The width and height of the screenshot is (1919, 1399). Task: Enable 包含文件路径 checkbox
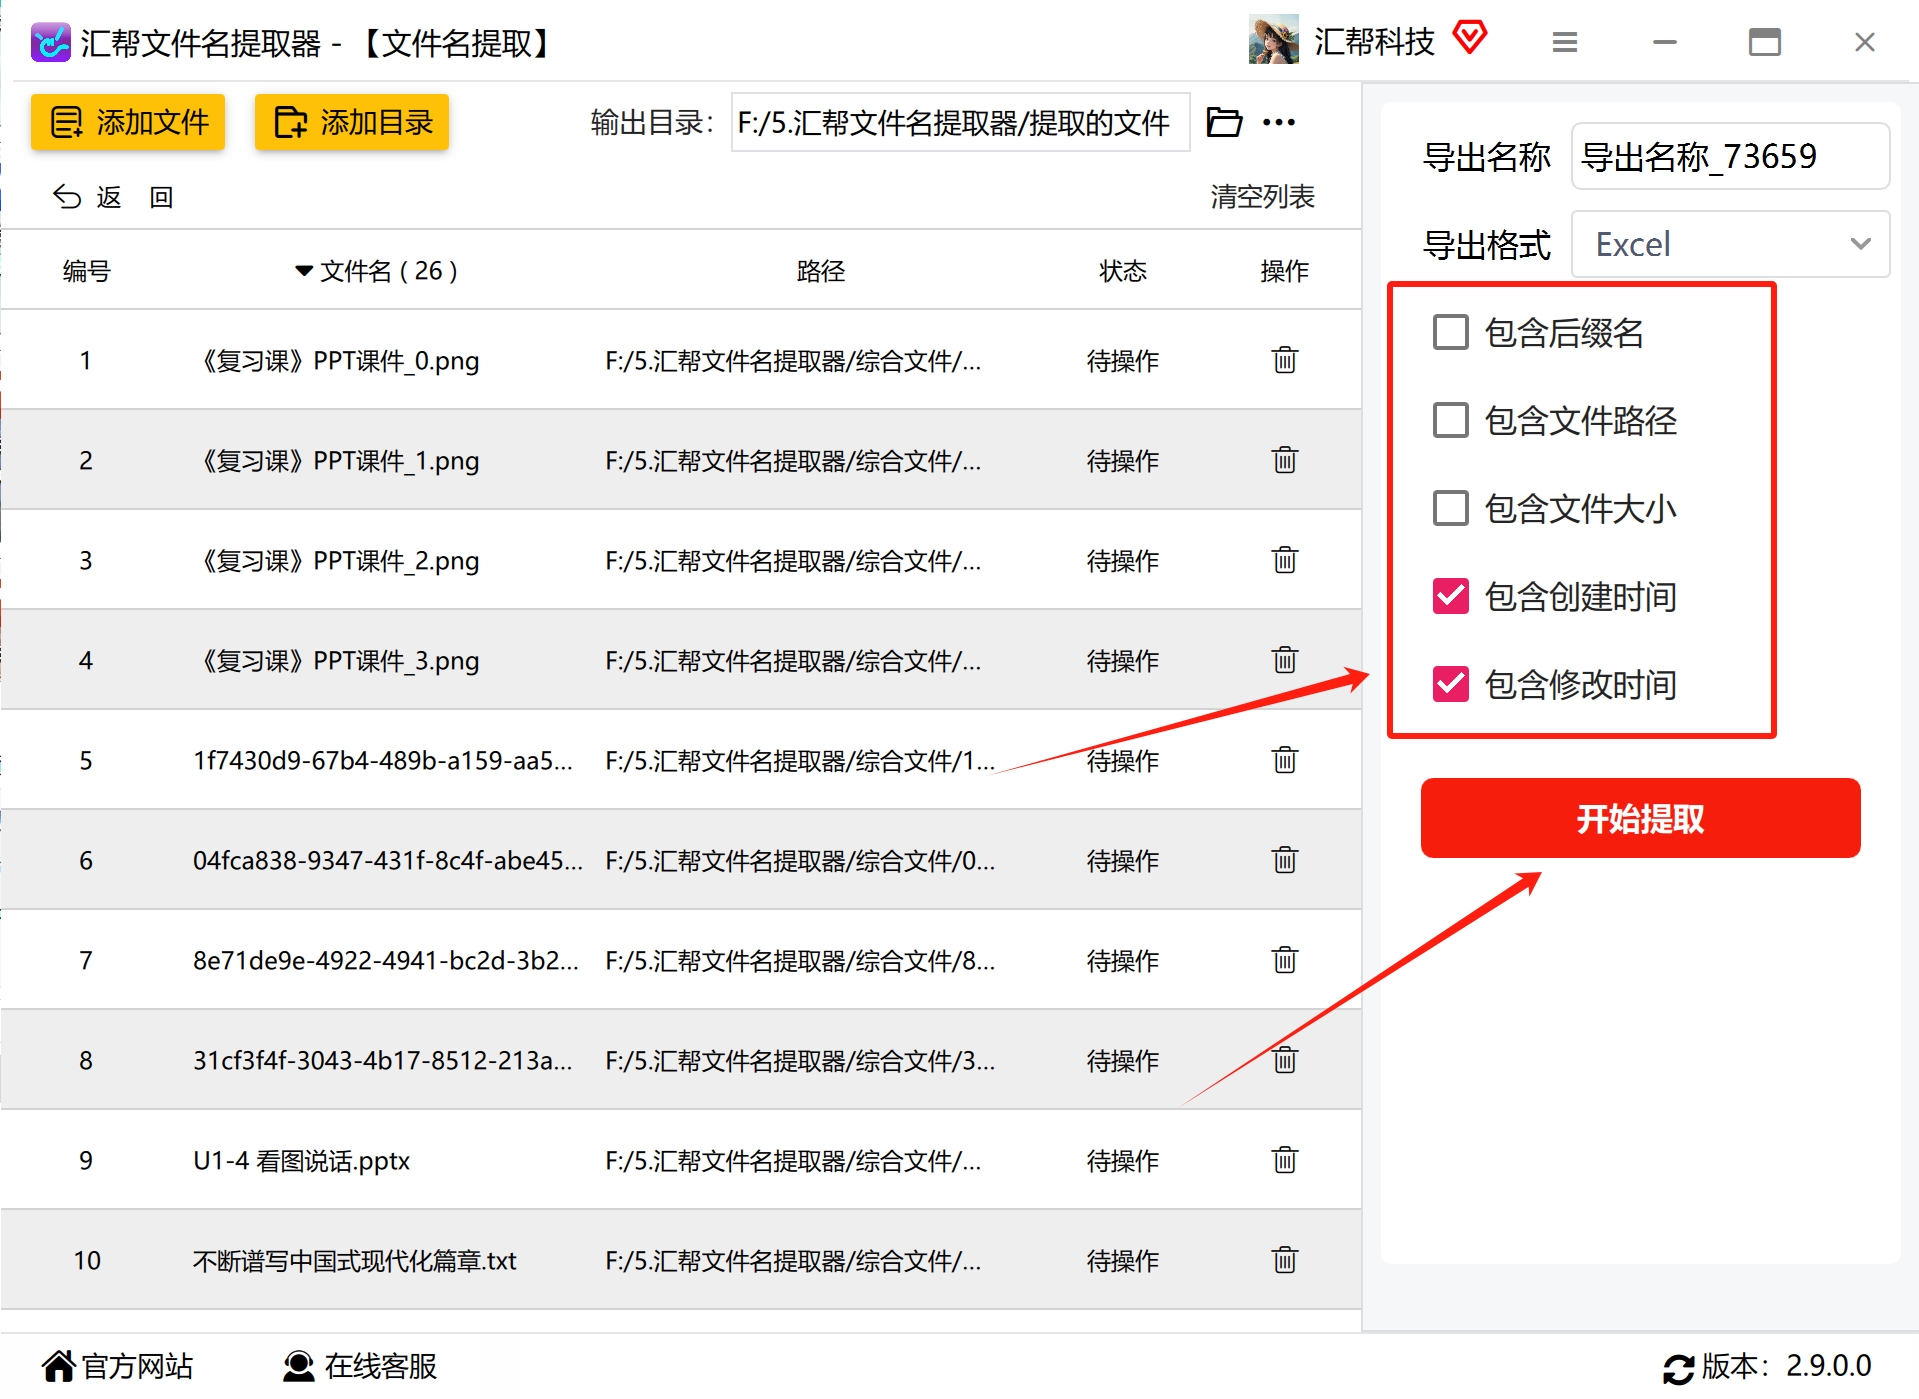(x=1451, y=420)
